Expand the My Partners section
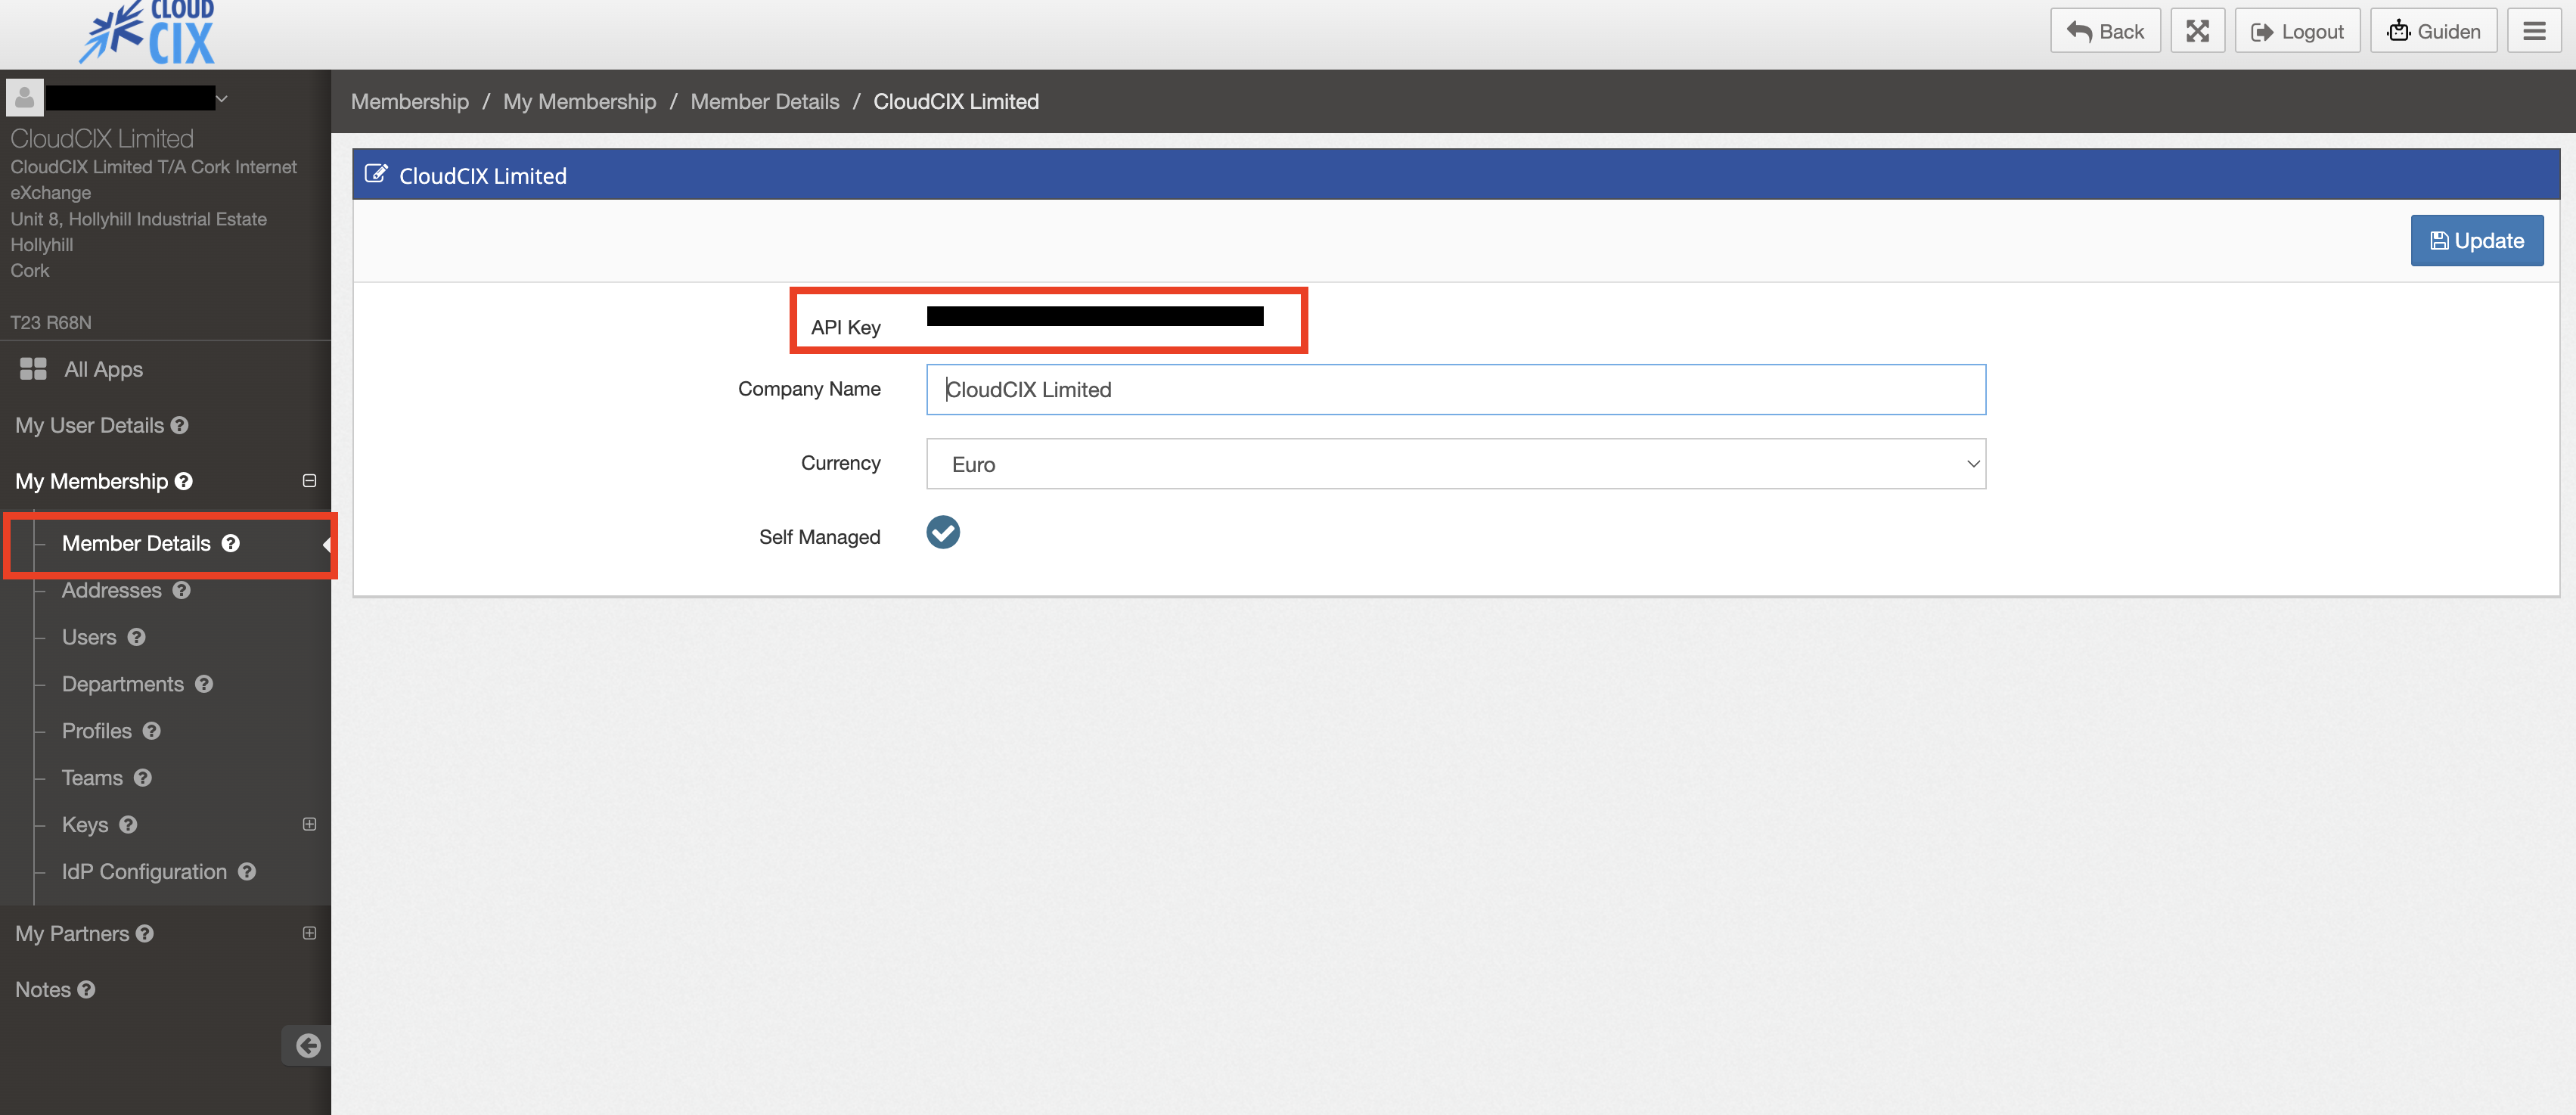The image size is (2576, 1115). click(309, 933)
